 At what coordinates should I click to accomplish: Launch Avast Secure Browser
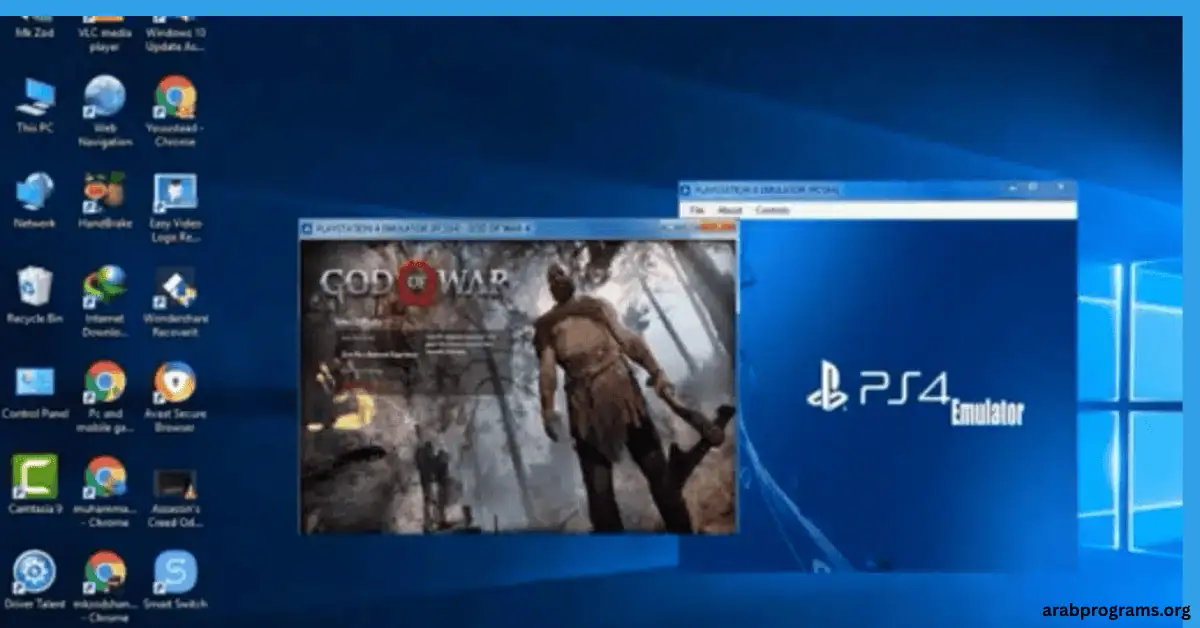[x=175, y=397]
